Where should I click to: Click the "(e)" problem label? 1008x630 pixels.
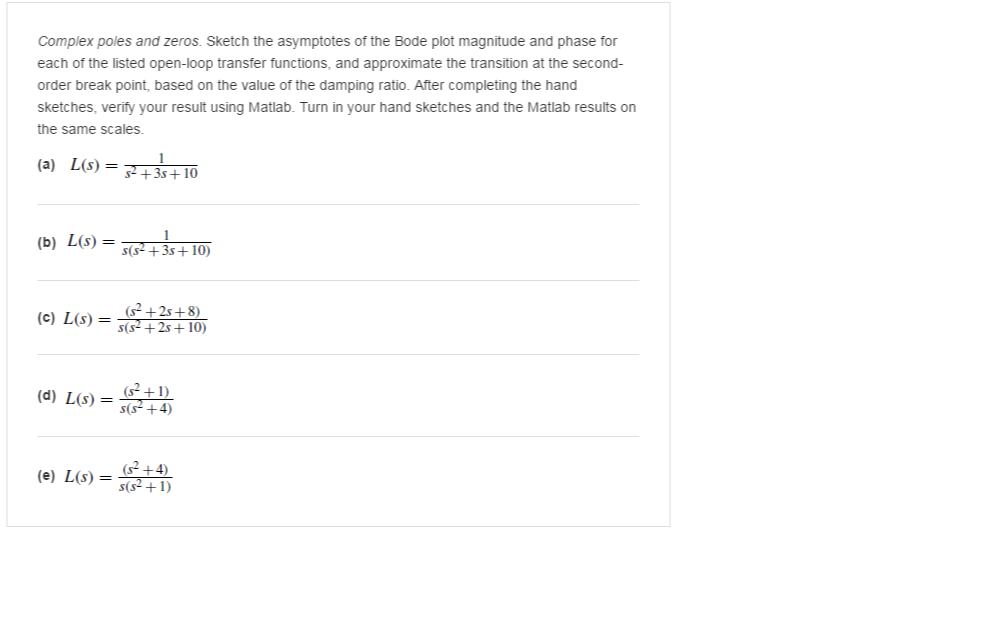[46, 476]
